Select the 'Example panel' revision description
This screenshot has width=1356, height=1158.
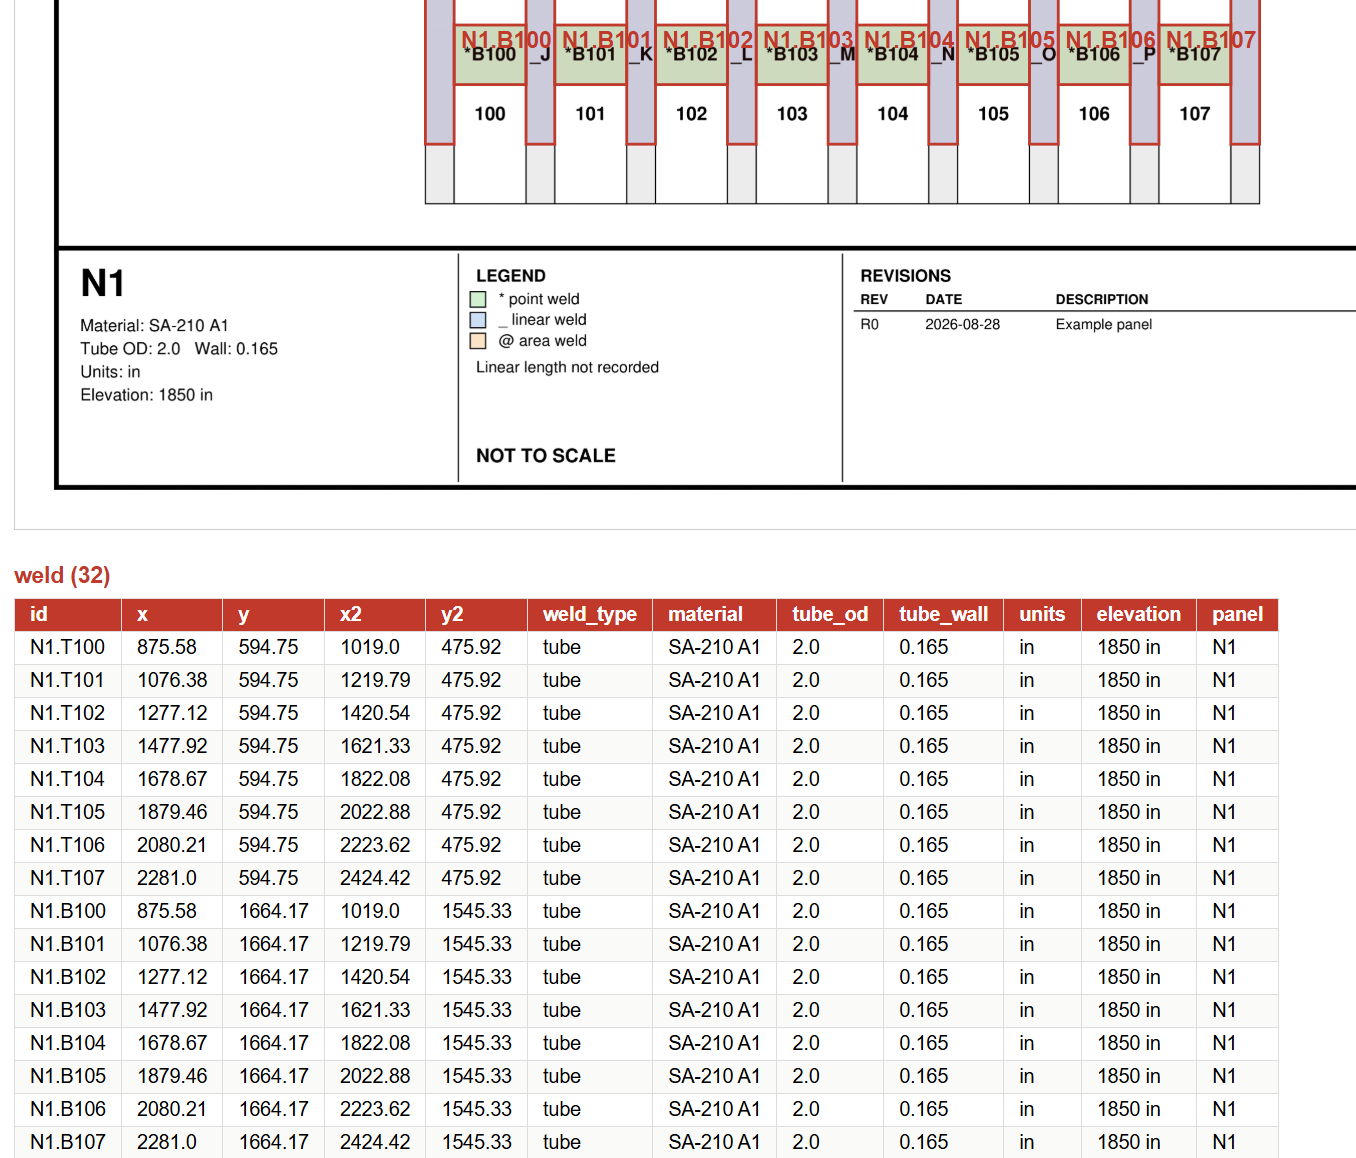coord(1104,324)
